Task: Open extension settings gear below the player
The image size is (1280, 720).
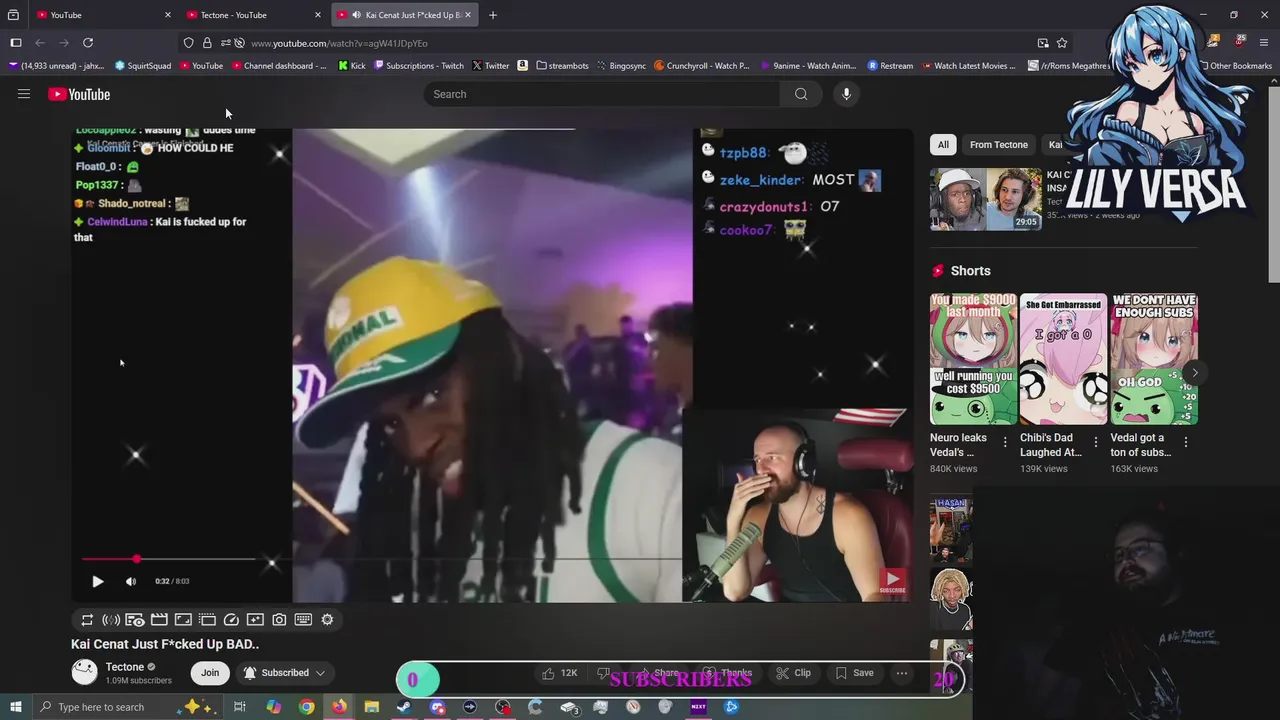Action: [327, 620]
